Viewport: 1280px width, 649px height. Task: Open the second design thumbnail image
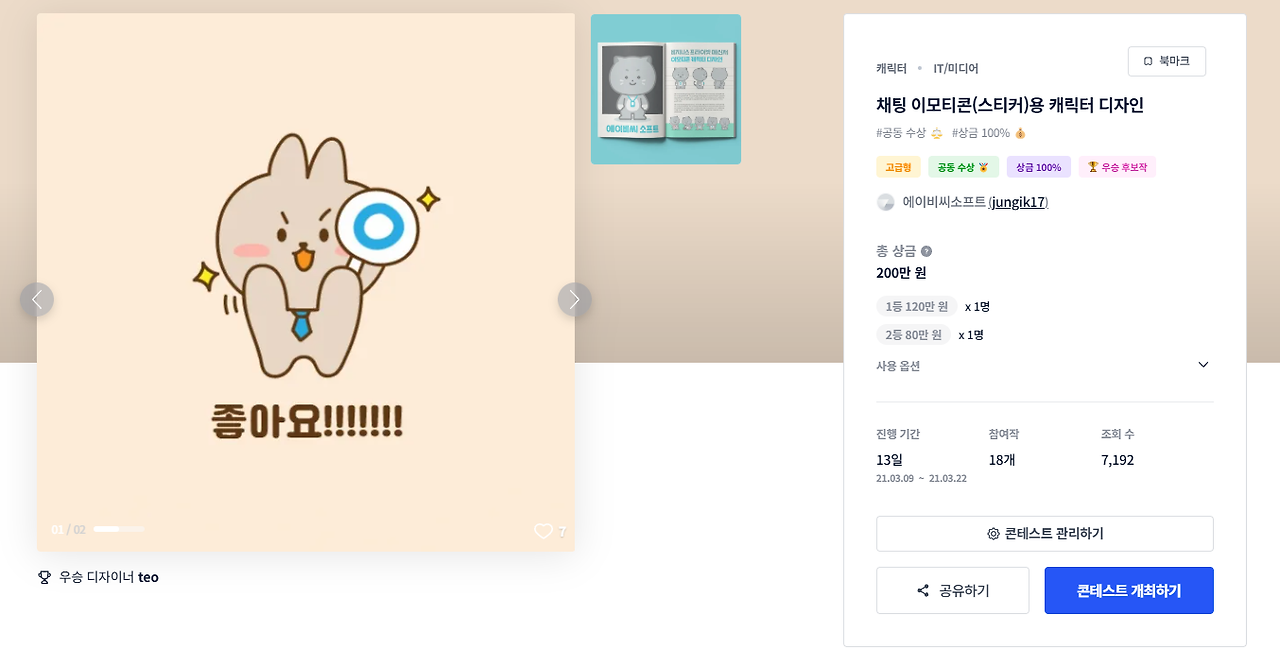tap(666, 89)
